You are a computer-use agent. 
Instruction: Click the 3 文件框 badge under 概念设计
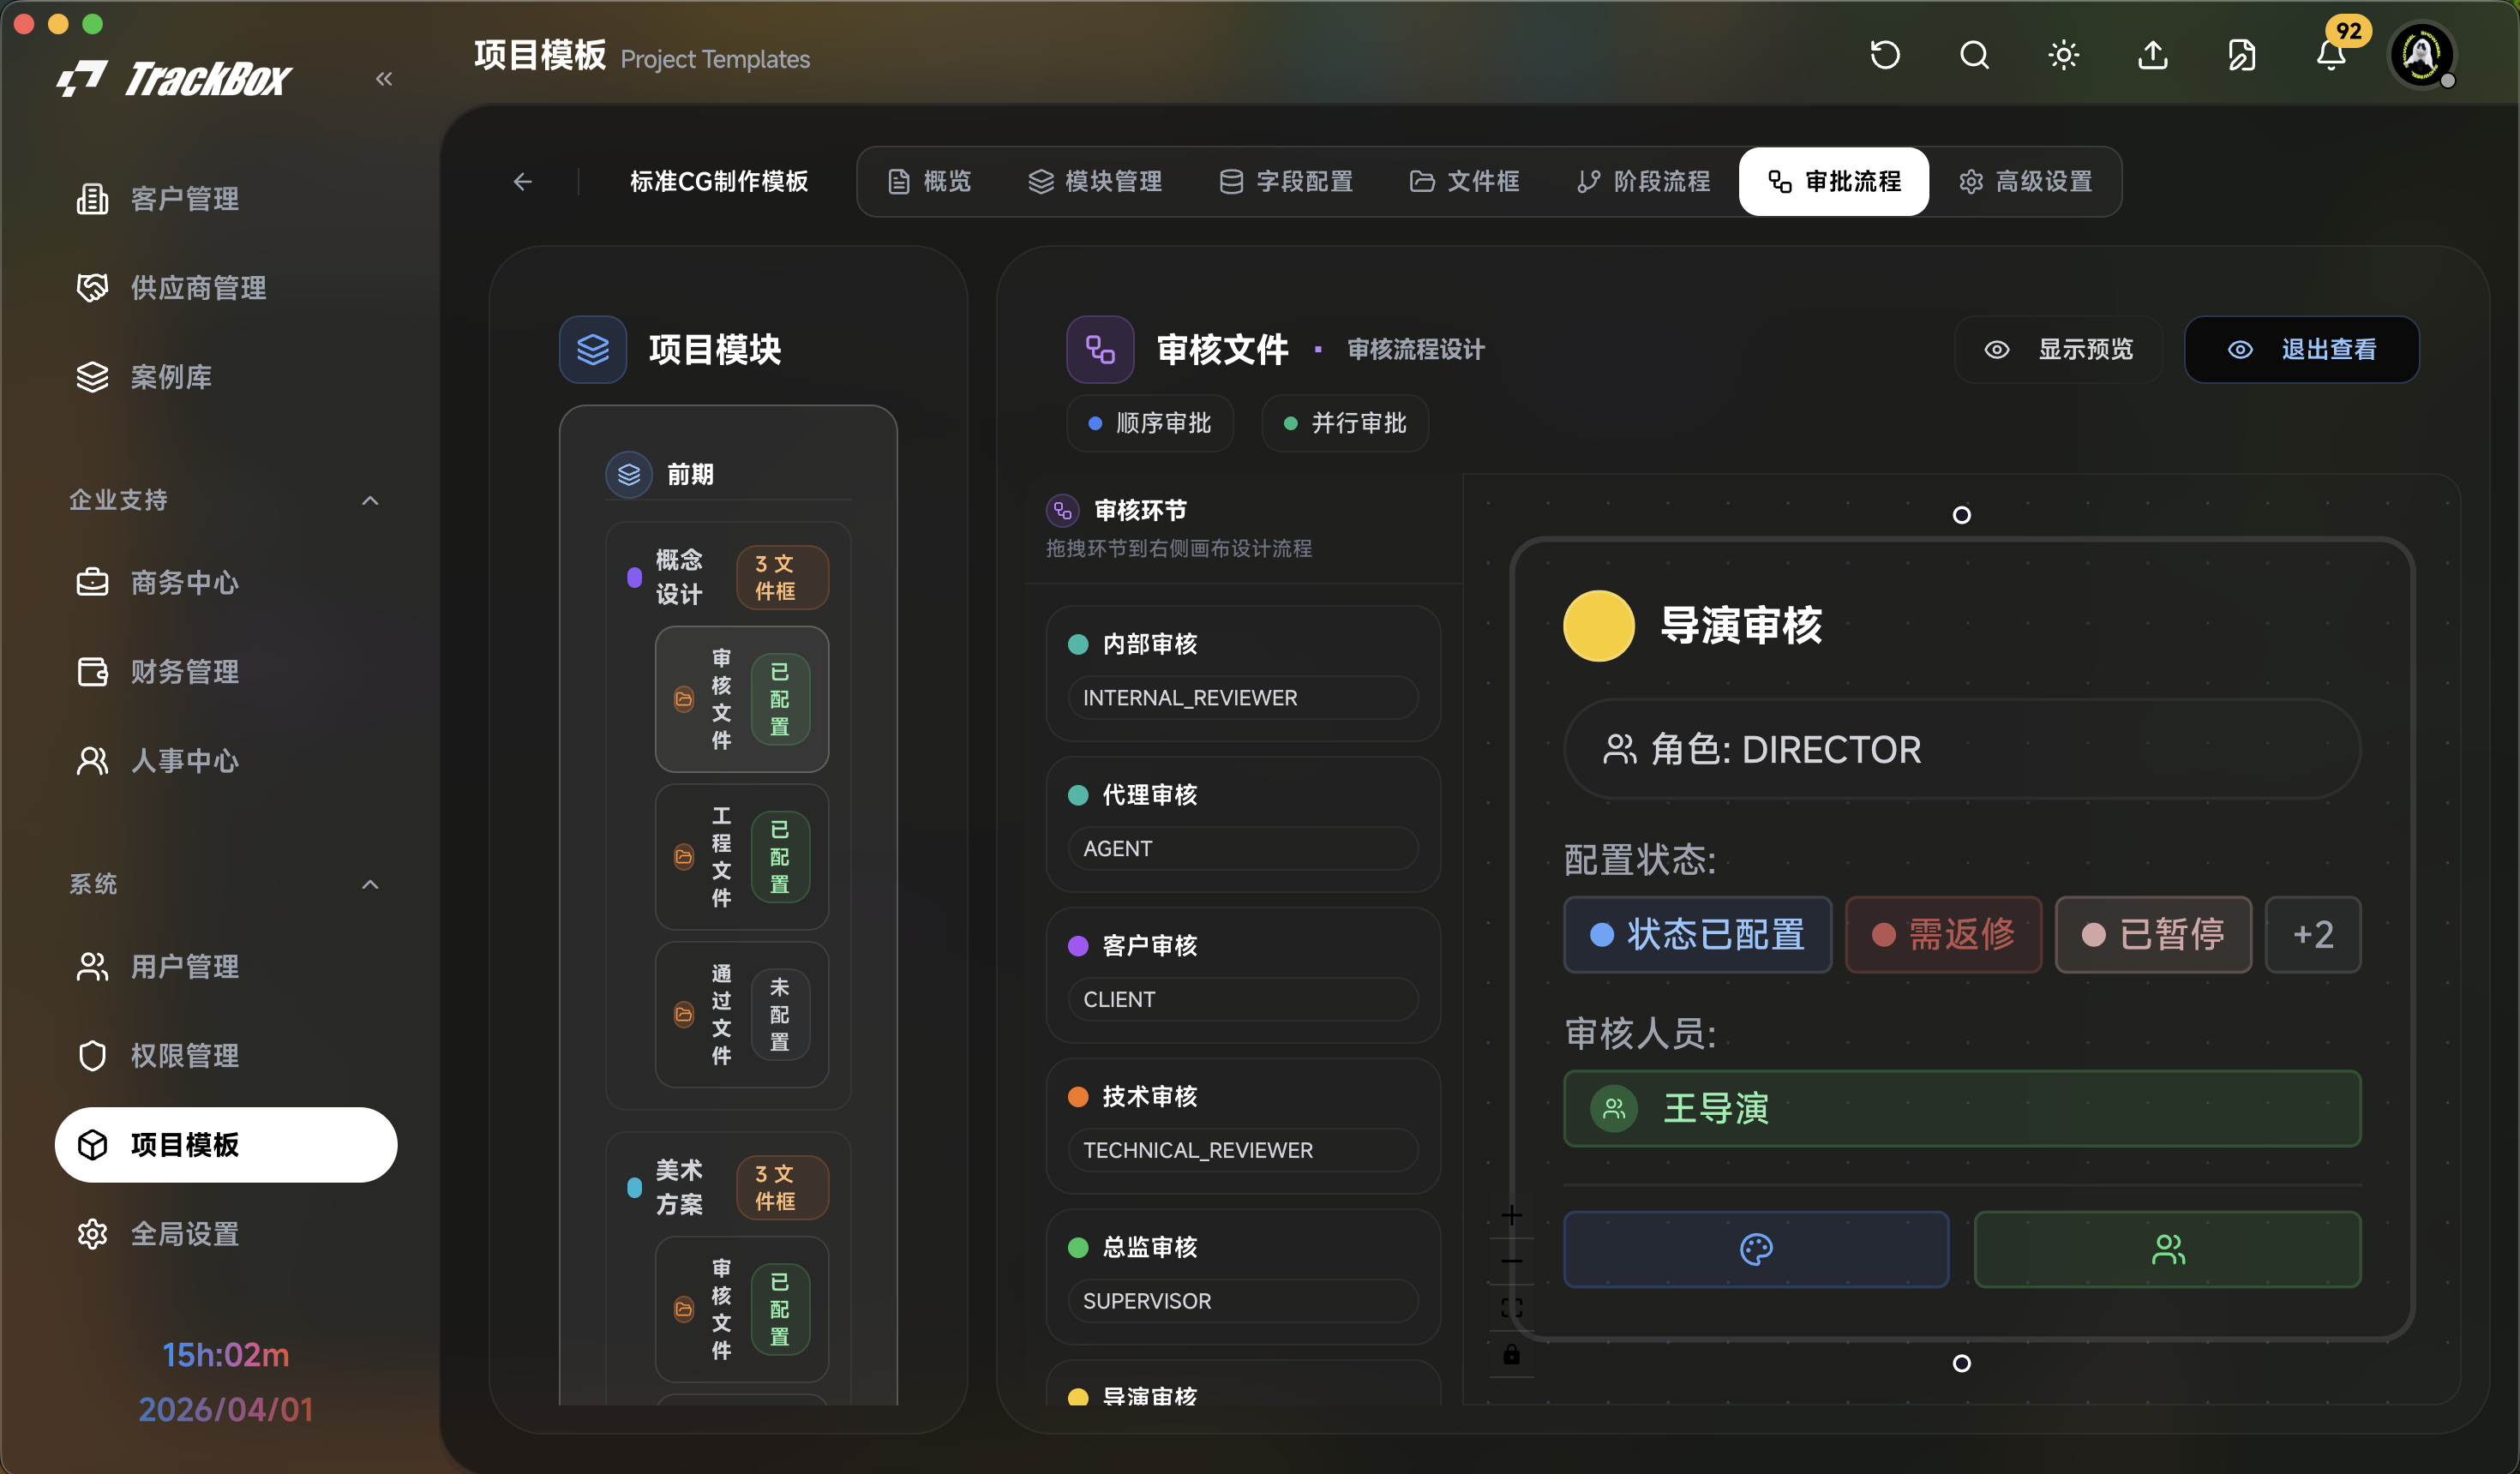(782, 577)
